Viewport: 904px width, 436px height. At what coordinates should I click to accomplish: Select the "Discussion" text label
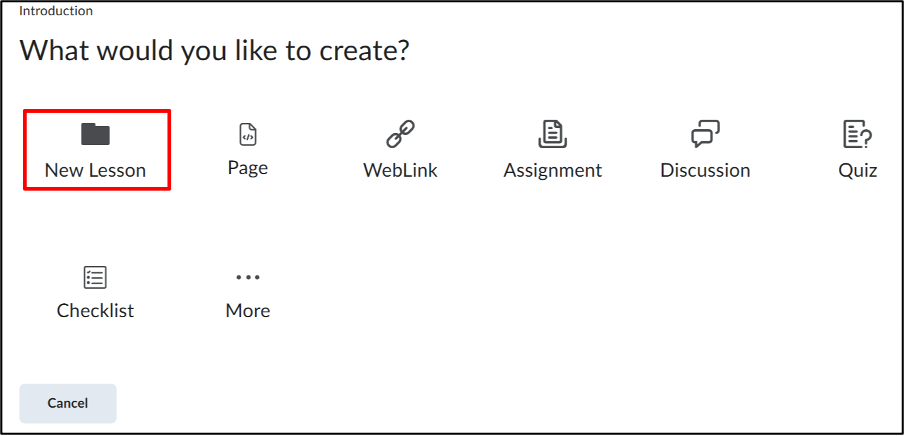tap(705, 170)
